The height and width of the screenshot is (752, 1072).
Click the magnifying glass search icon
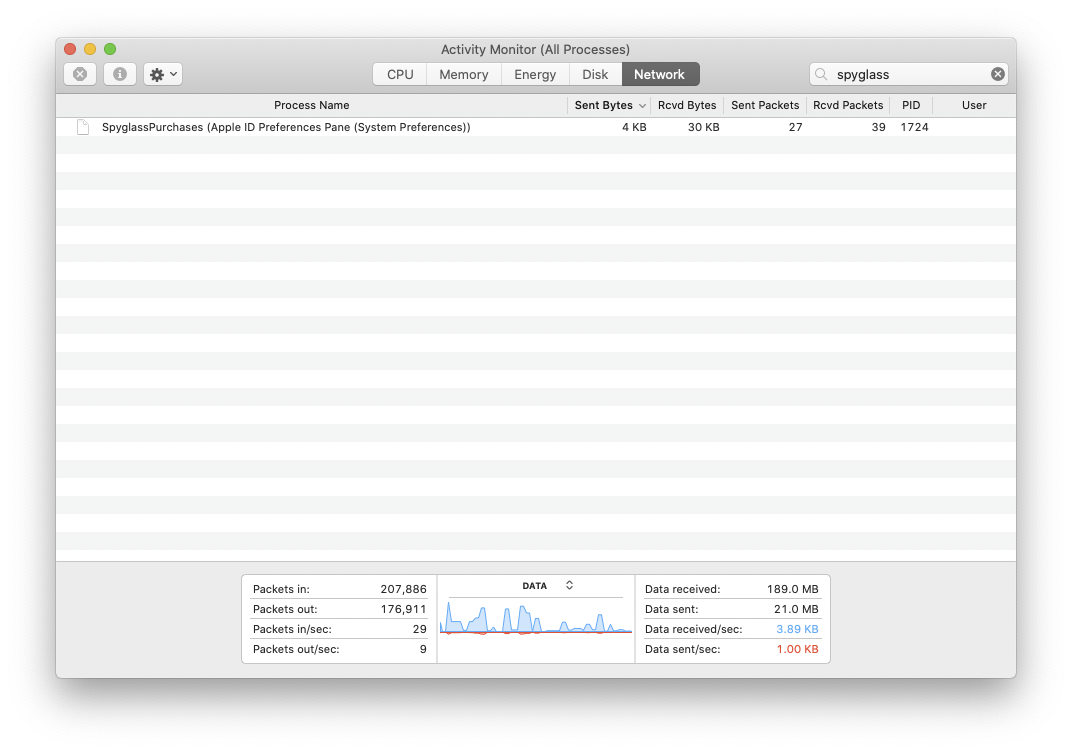(821, 74)
